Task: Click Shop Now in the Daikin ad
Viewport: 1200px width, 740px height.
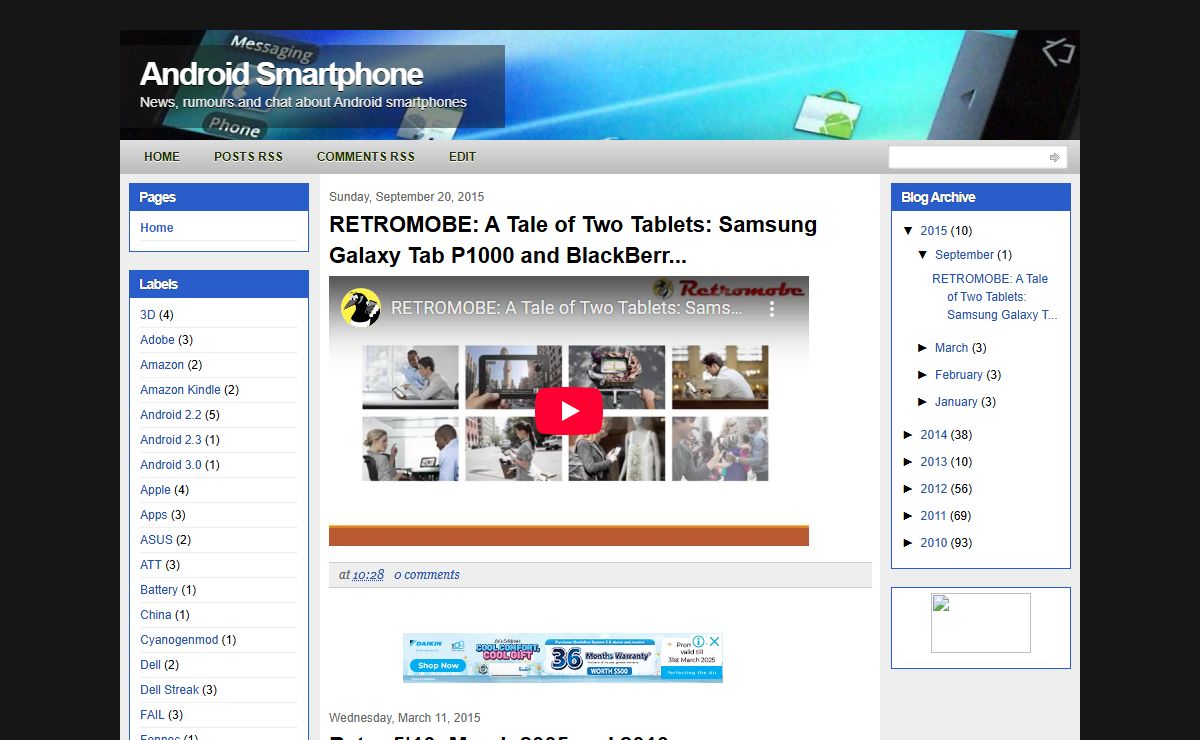Action: (x=438, y=665)
